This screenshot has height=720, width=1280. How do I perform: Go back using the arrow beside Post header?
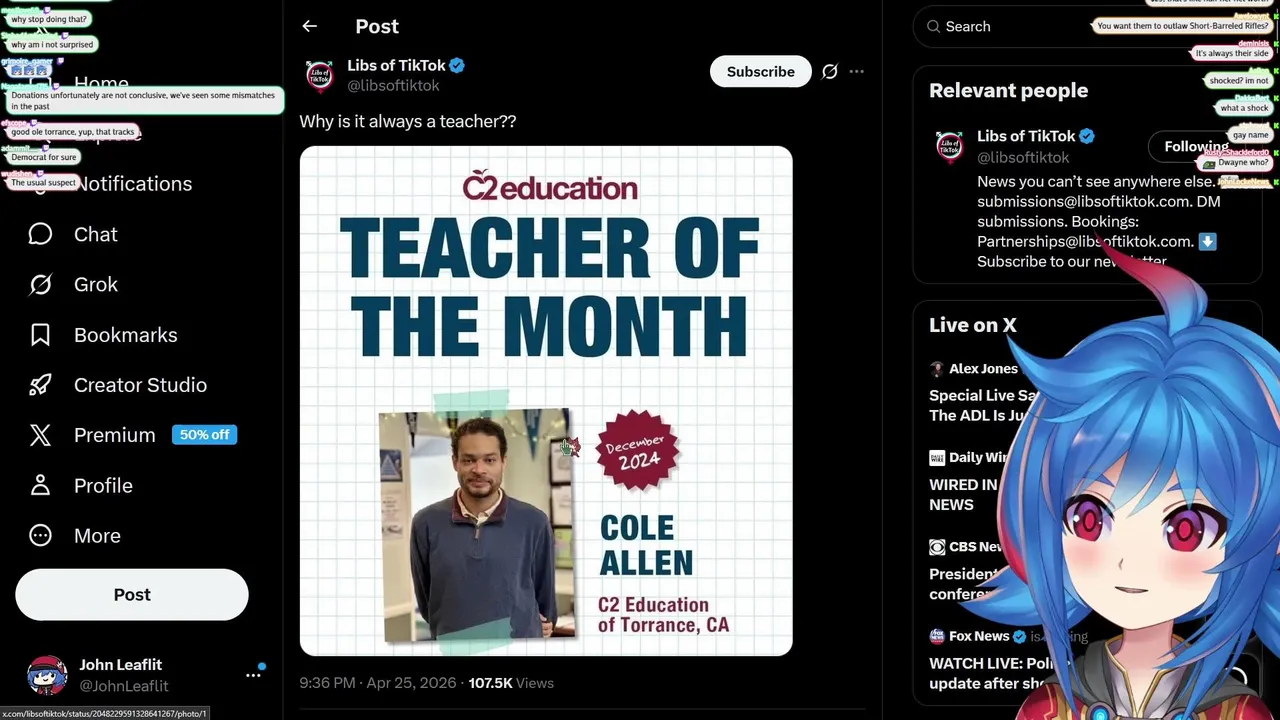310,27
